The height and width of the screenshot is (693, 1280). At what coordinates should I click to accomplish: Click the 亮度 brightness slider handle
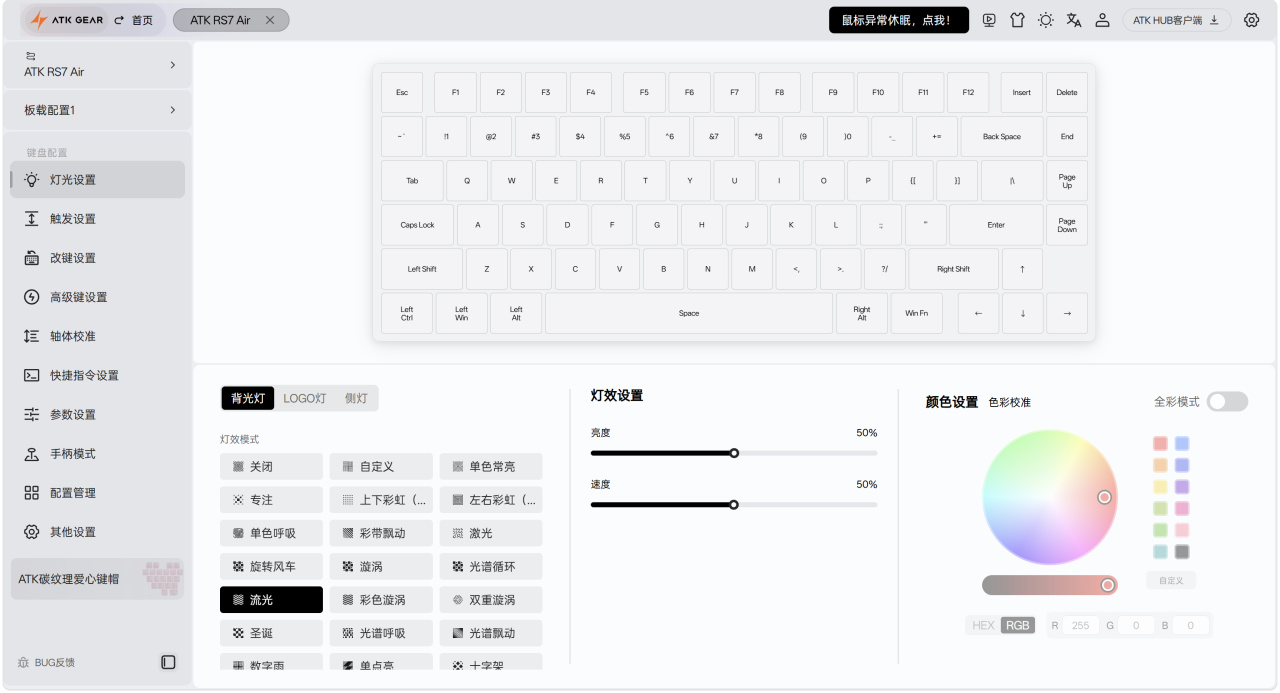click(734, 453)
